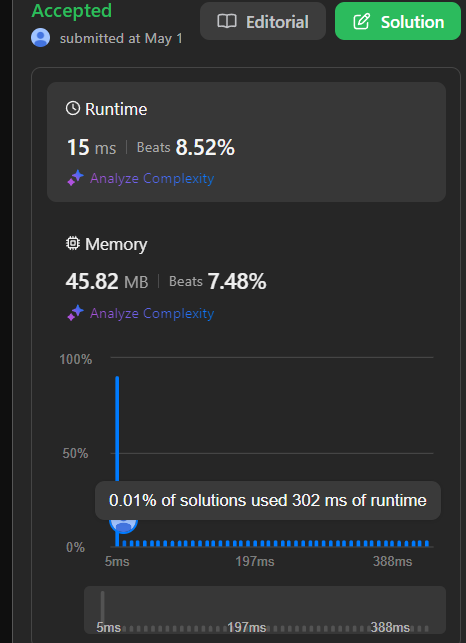Click the Accepted status text

click(x=72, y=11)
